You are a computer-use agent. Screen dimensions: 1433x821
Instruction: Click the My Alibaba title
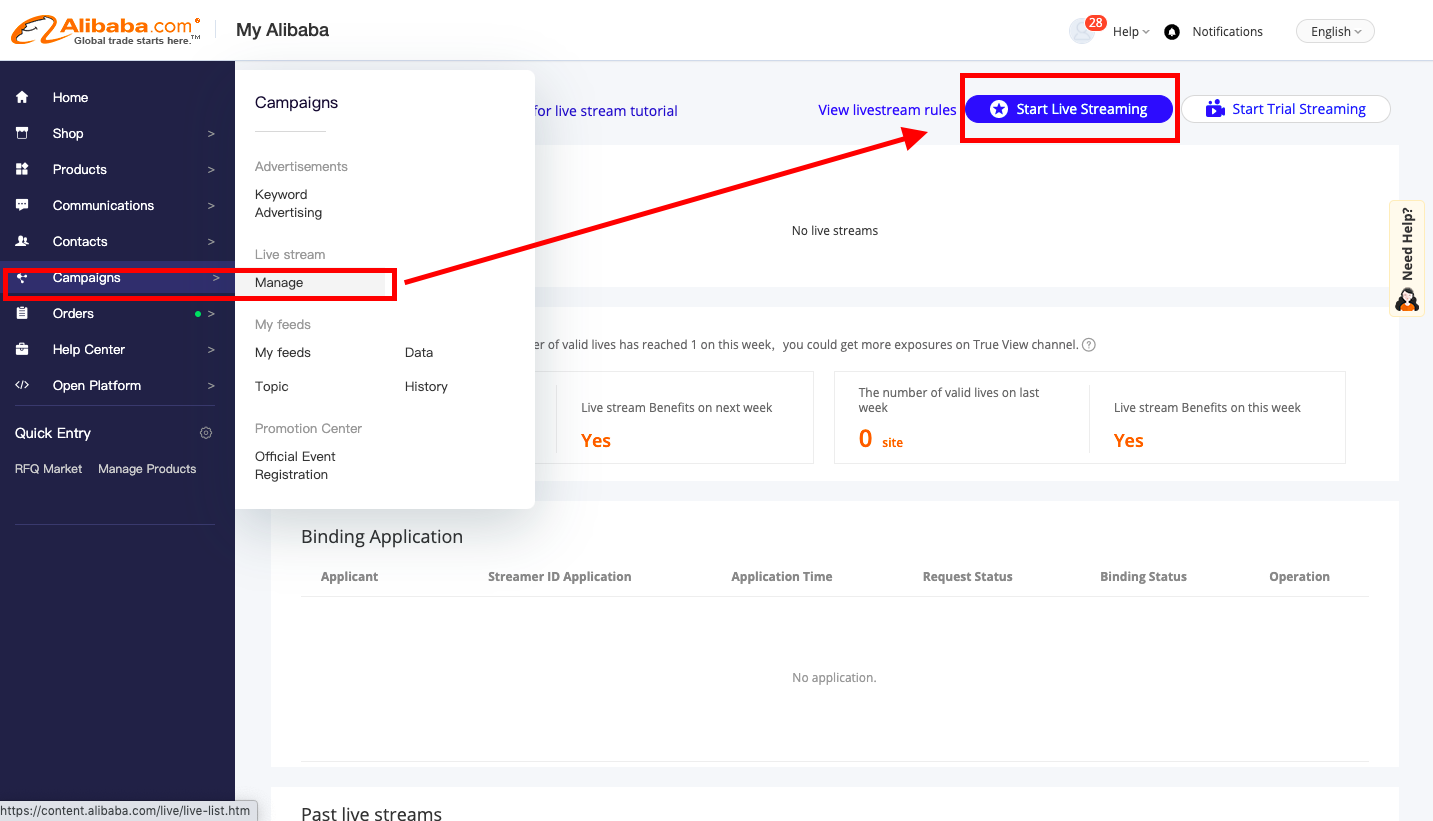282,30
